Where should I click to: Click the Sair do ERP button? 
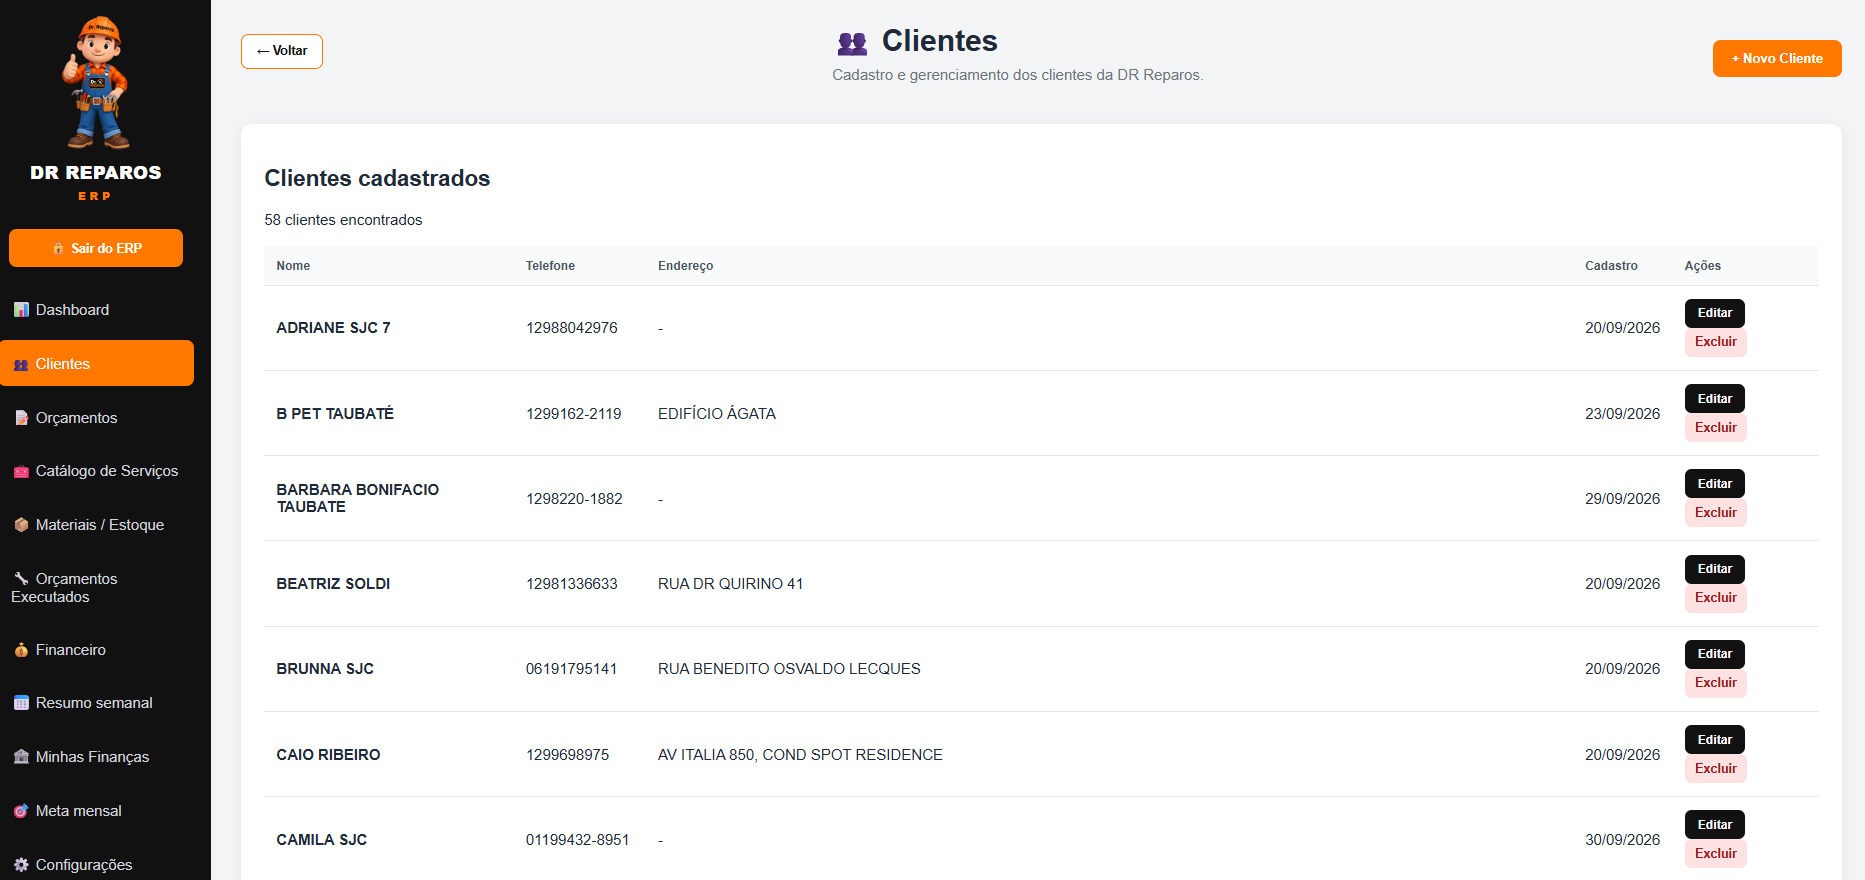click(x=96, y=248)
